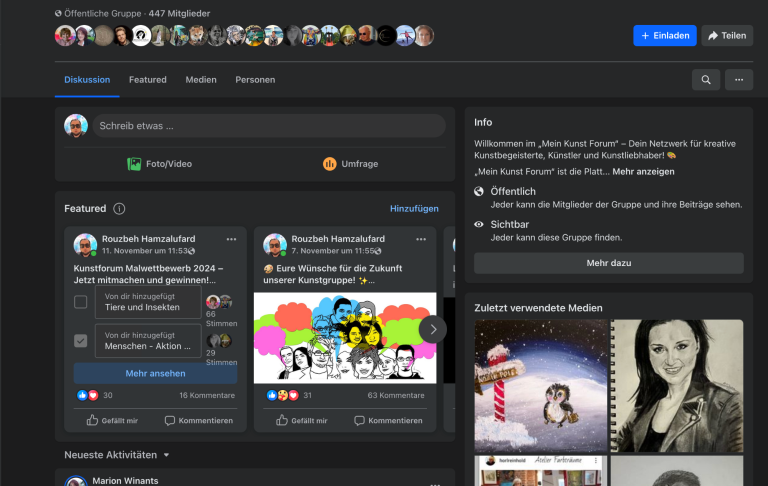Switch to the Diskussion tab
Screen dimensions: 768x486
pos(87,80)
